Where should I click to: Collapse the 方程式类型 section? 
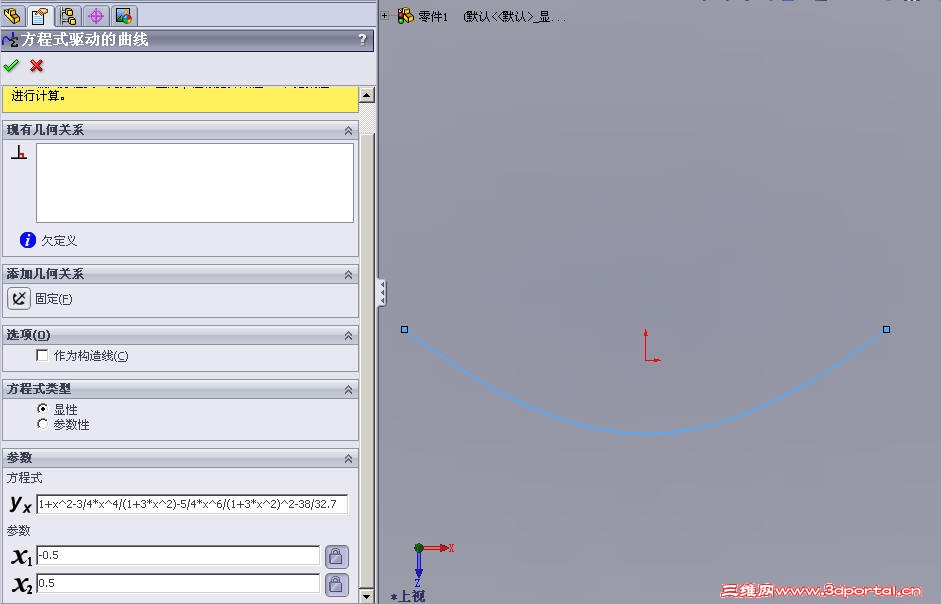point(348,390)
